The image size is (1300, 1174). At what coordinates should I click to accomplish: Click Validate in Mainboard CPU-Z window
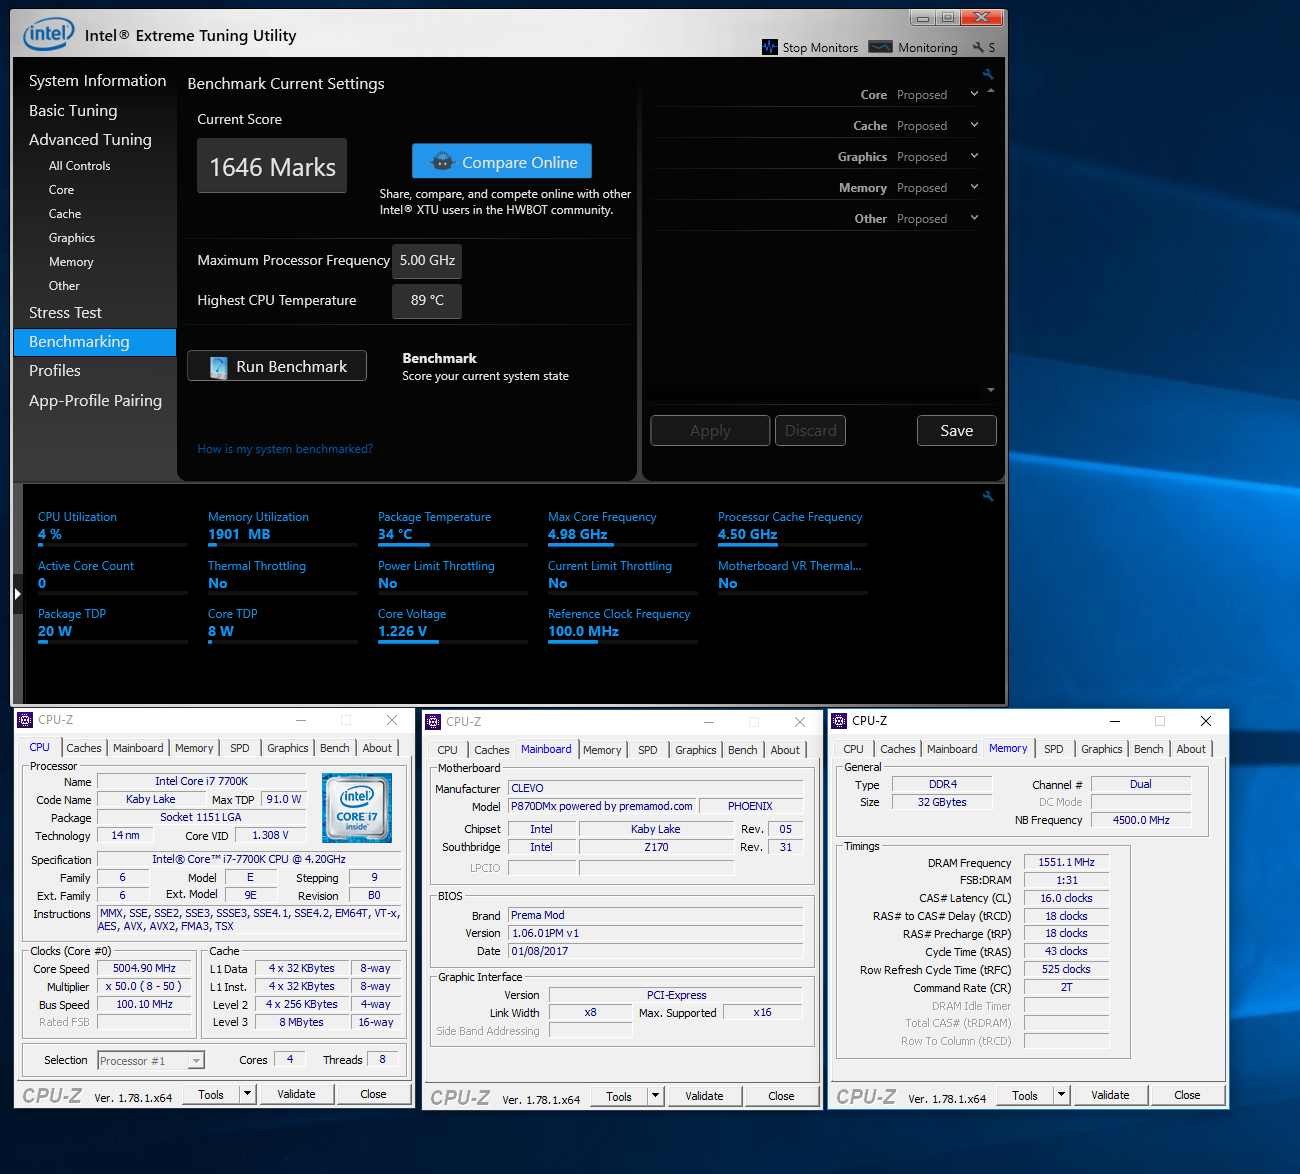704,1096
